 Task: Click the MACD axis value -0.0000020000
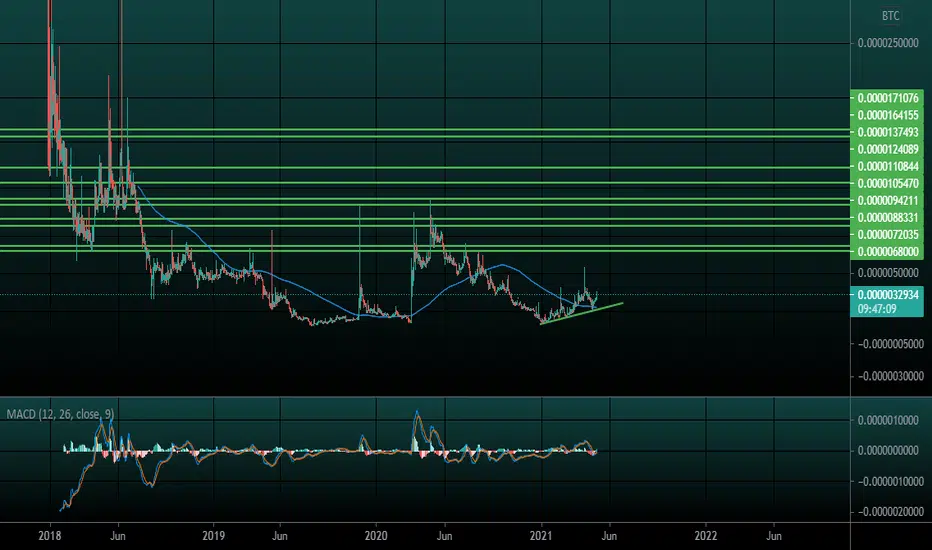click(x=890, y=512)
